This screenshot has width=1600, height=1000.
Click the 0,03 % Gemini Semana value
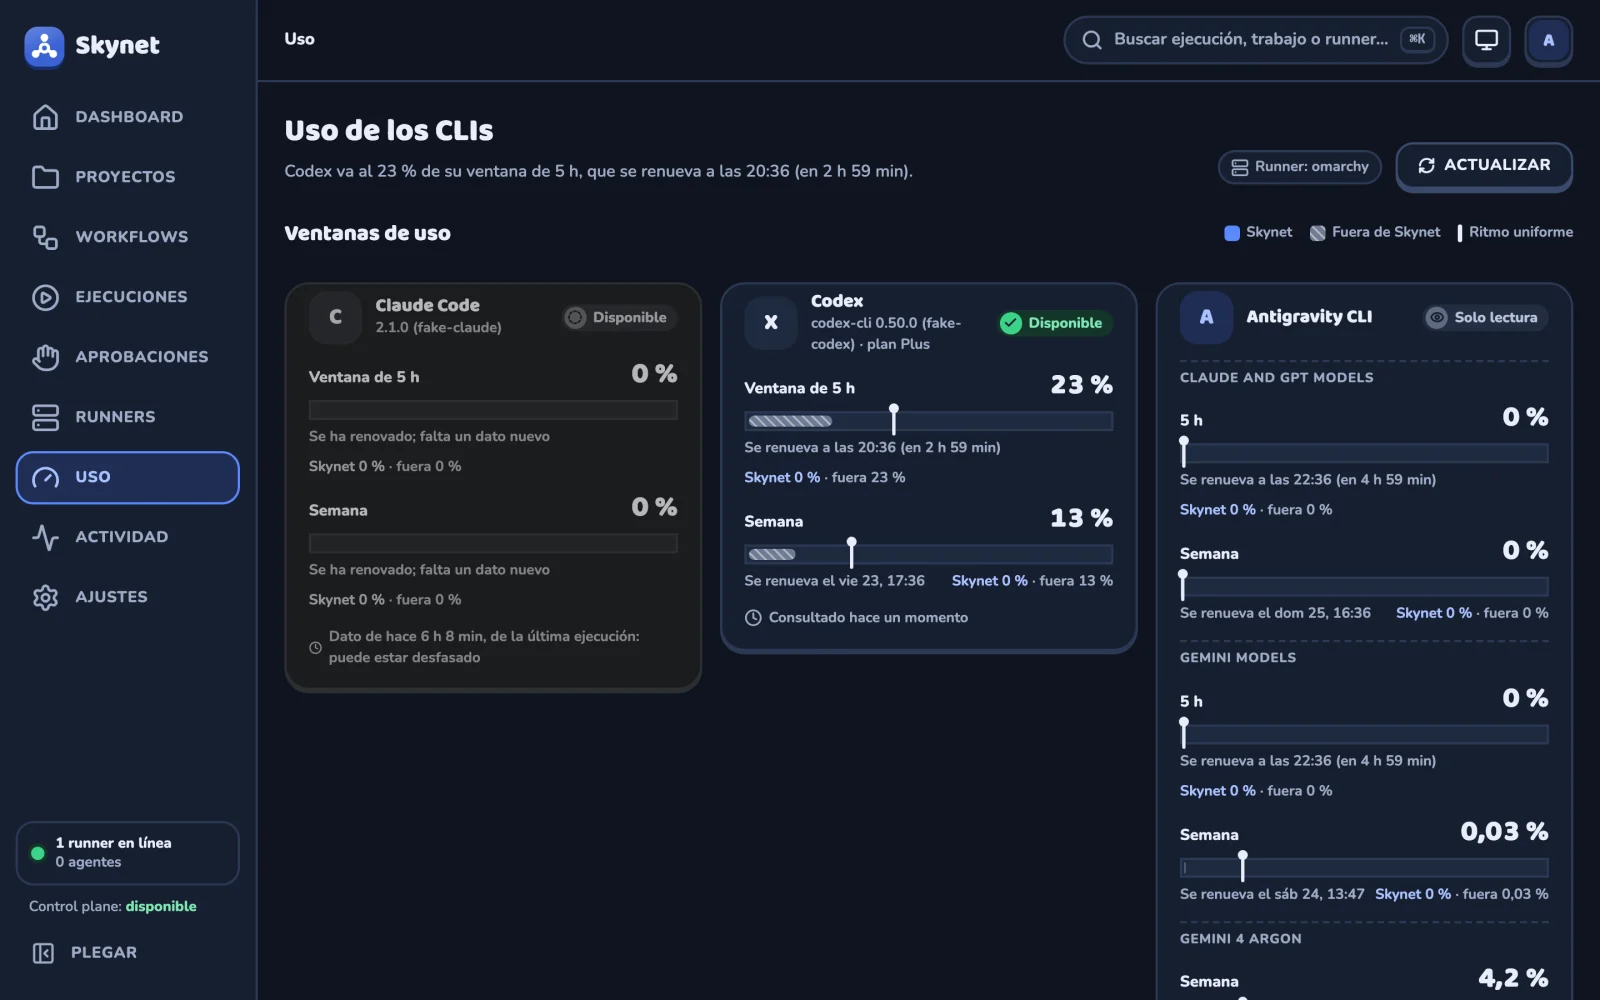click(1504, 832)
